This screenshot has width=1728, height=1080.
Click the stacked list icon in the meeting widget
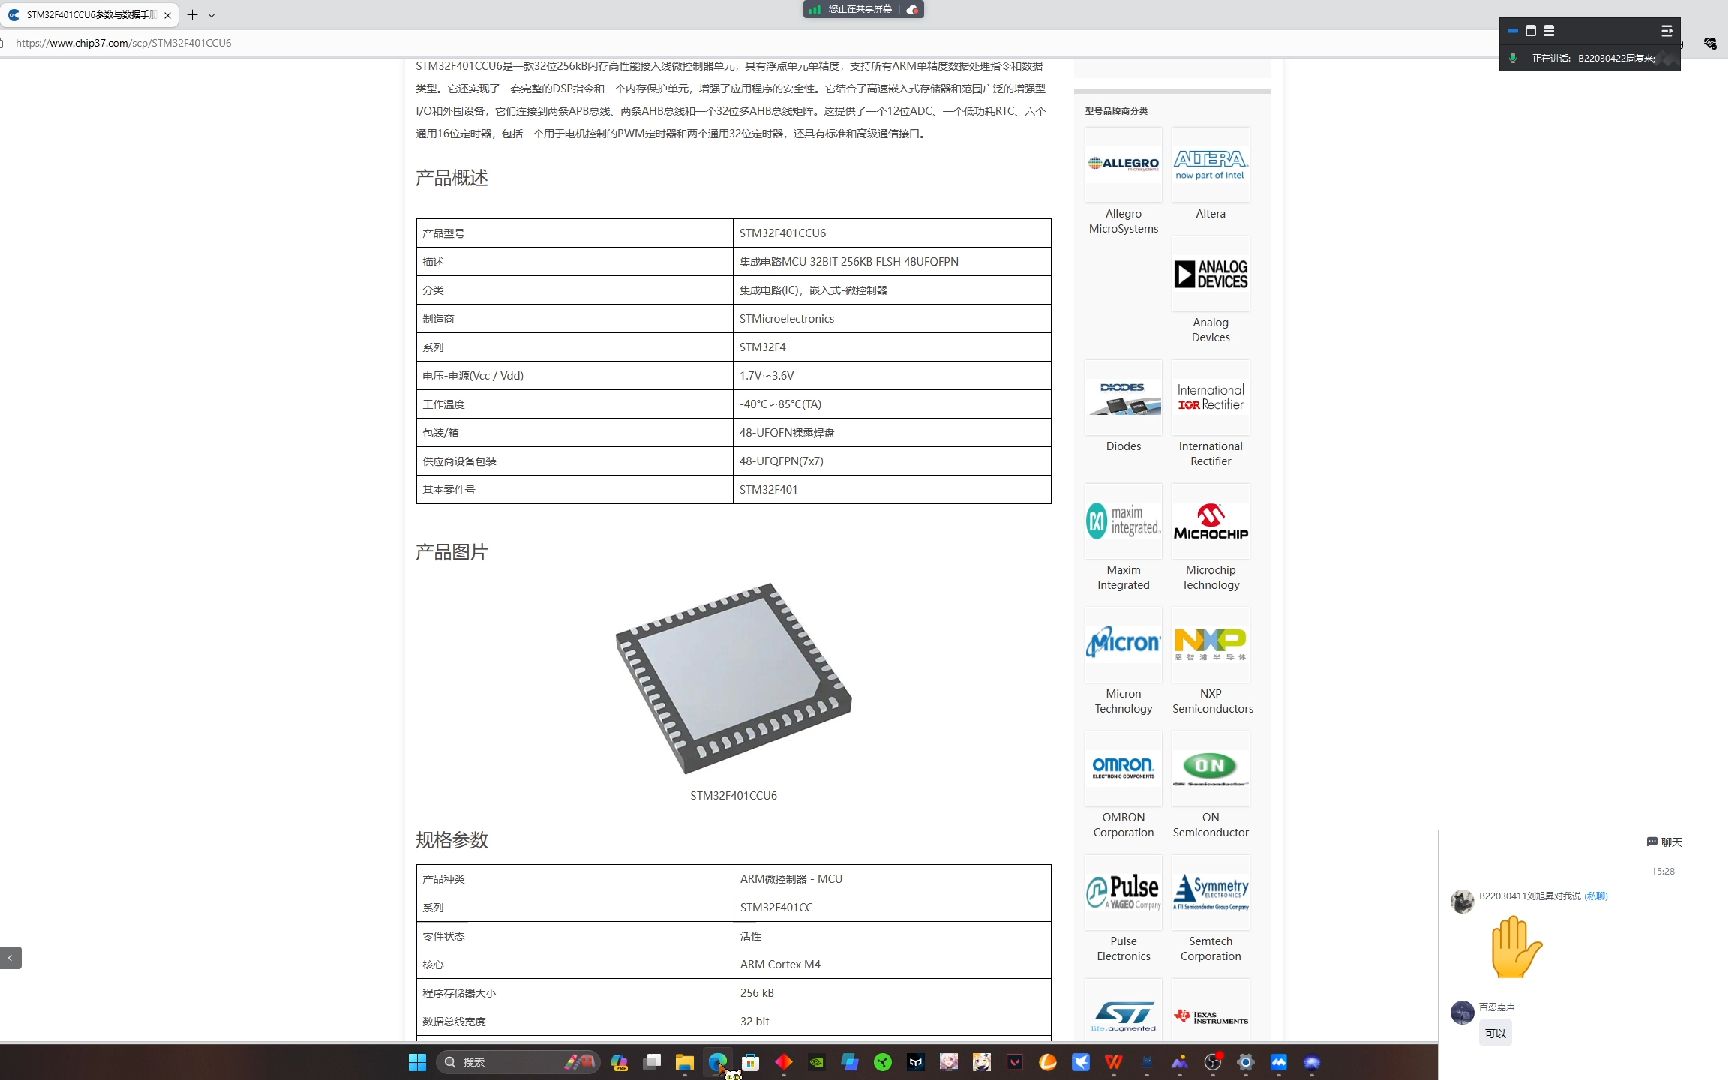[x=1549, y=31]
